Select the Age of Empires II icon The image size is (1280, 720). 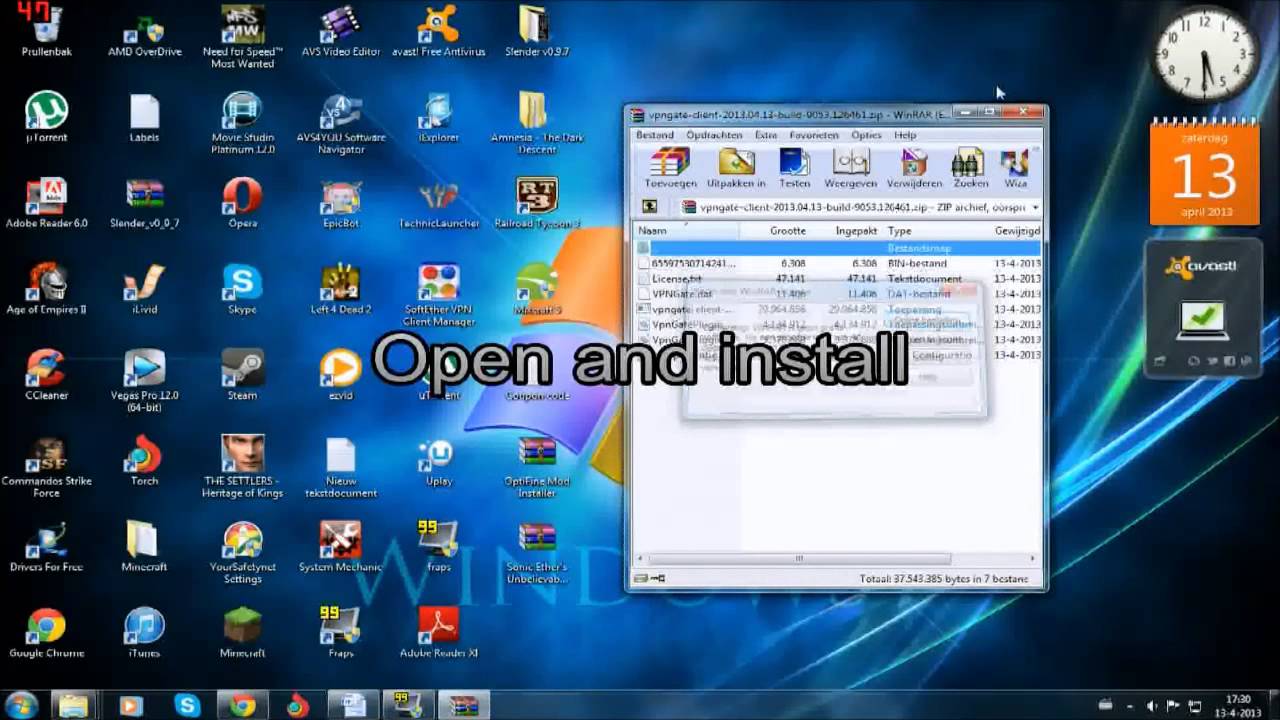coord(46,289)
